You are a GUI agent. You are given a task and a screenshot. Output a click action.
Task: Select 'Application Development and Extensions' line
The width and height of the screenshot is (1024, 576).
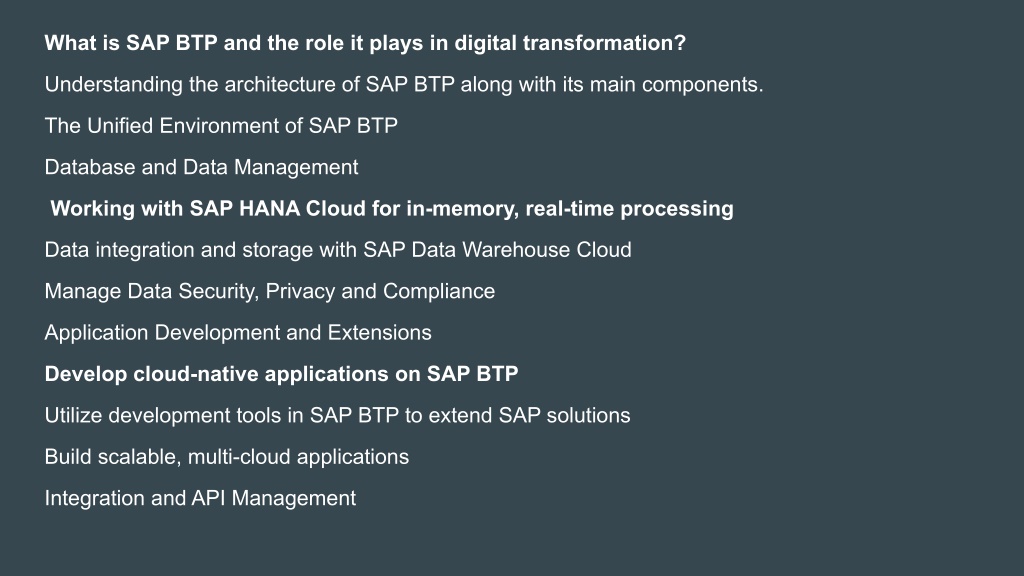[238, 333]
